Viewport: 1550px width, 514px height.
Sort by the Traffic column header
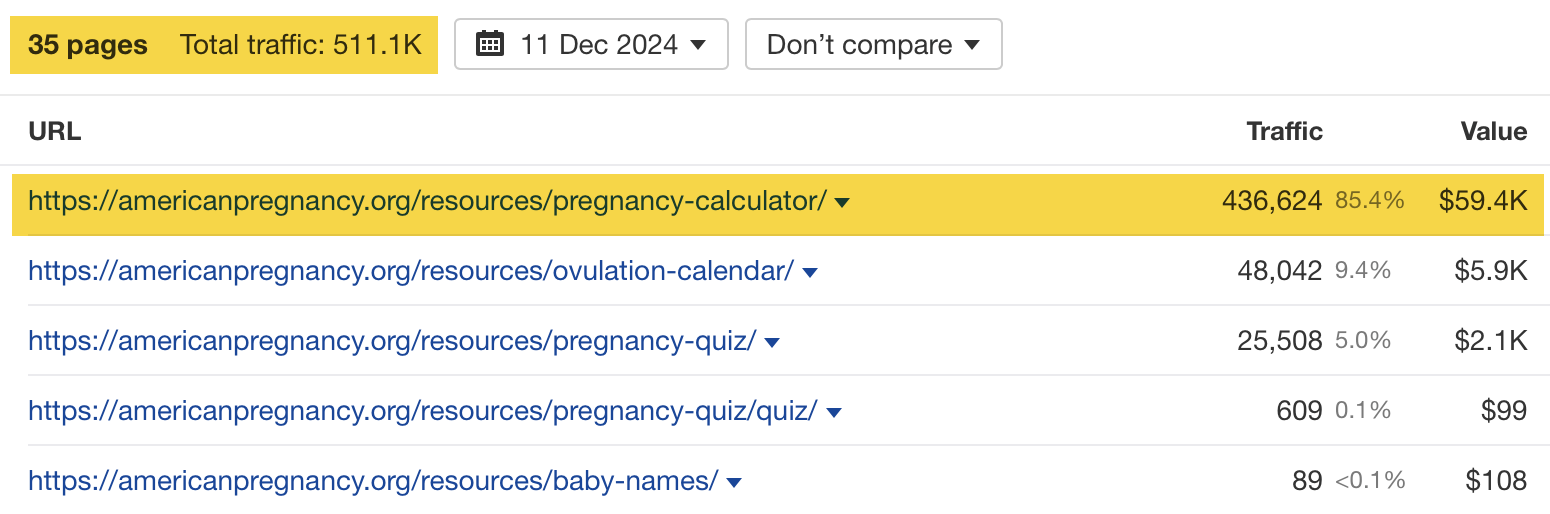[x=1284, y=131]
